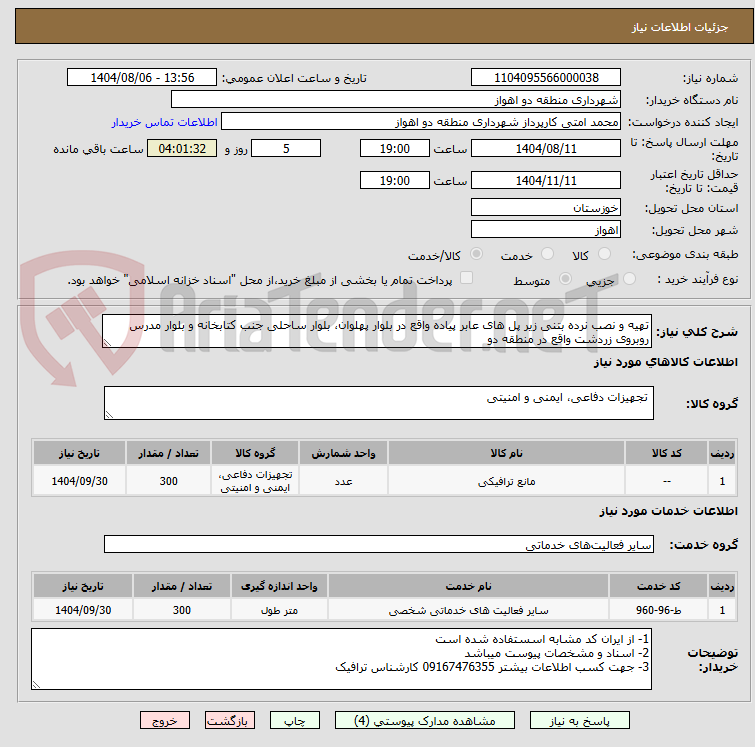Click the نام خدمت column header
Viewport: 755px width, 747px height.
(x=469, y=586)
